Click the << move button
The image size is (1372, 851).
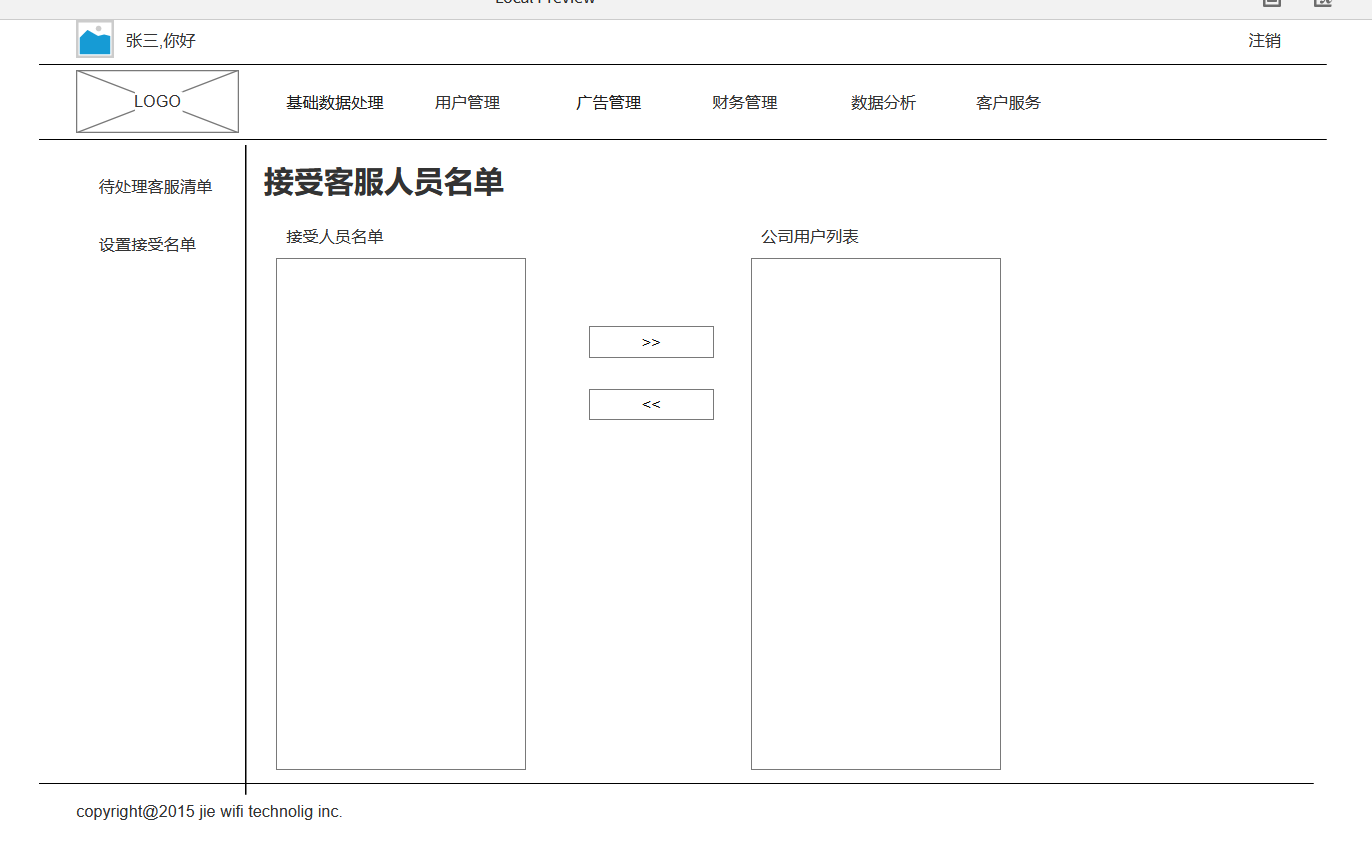click(x=651, y=405)
